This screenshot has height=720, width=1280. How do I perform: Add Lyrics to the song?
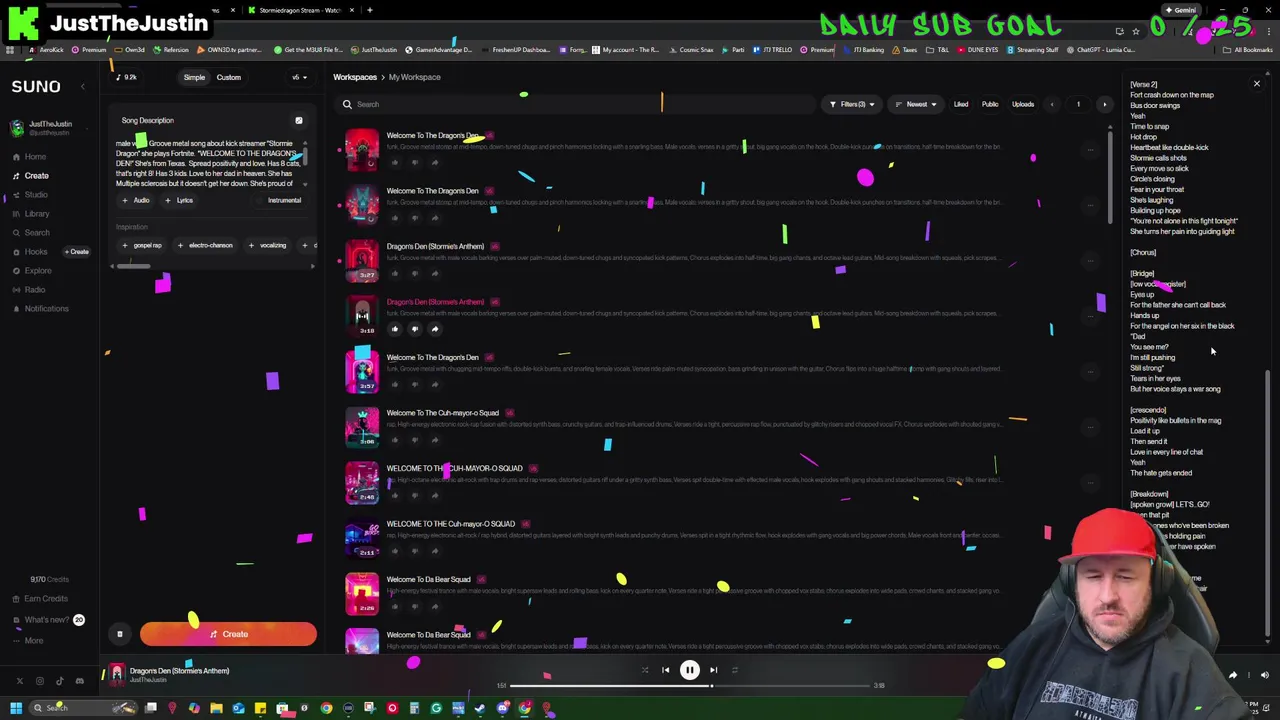[x=179, y=200]
